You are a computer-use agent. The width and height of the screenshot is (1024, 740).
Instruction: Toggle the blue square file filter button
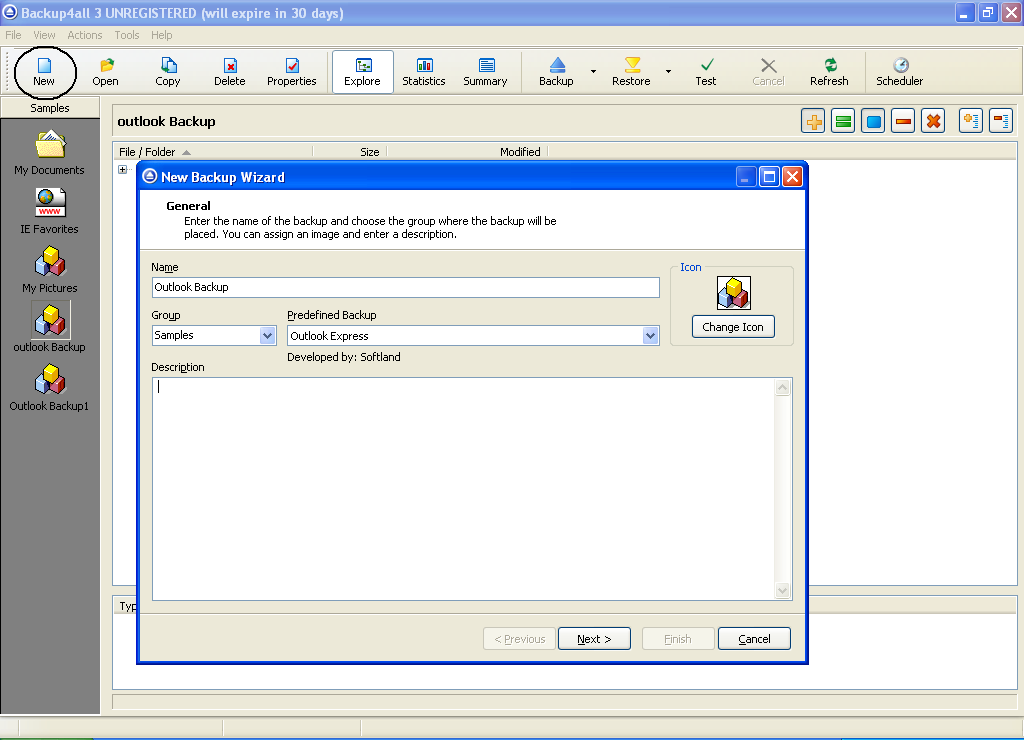(x=874, y=121)
